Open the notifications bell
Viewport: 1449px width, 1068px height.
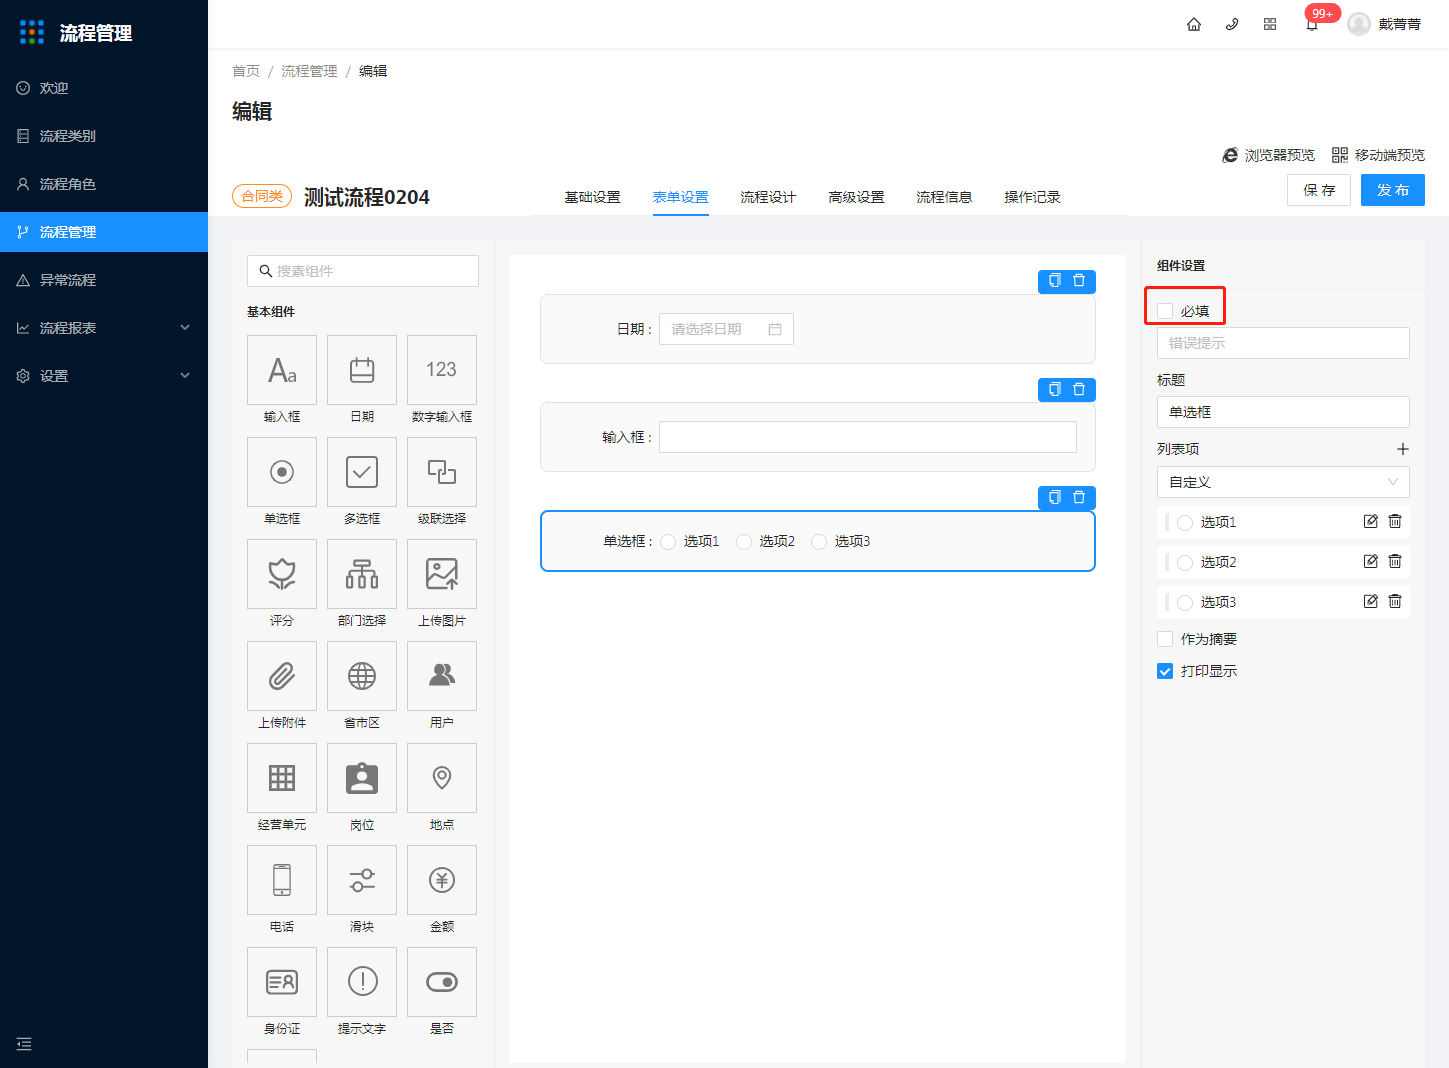[x=1312, y=25]
